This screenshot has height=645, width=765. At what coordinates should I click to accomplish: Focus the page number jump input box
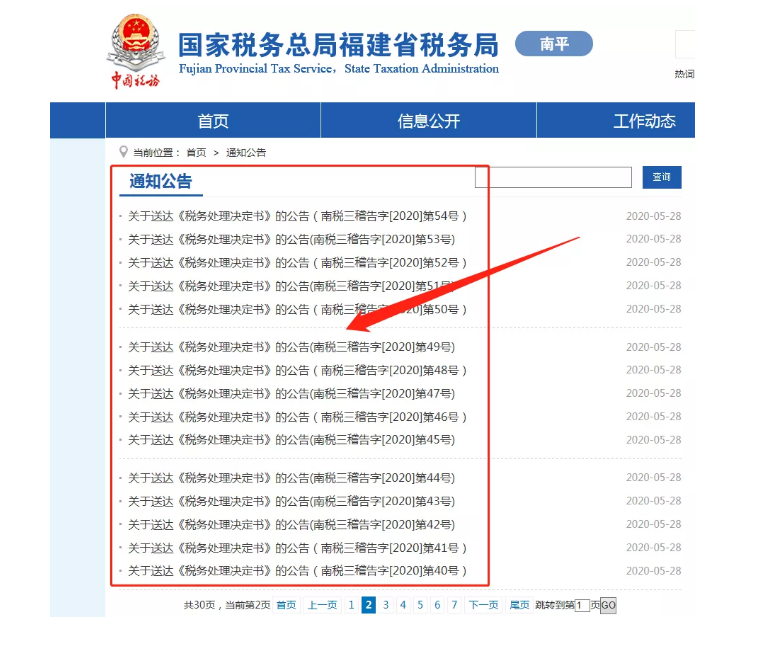click(x=582, y=605)
